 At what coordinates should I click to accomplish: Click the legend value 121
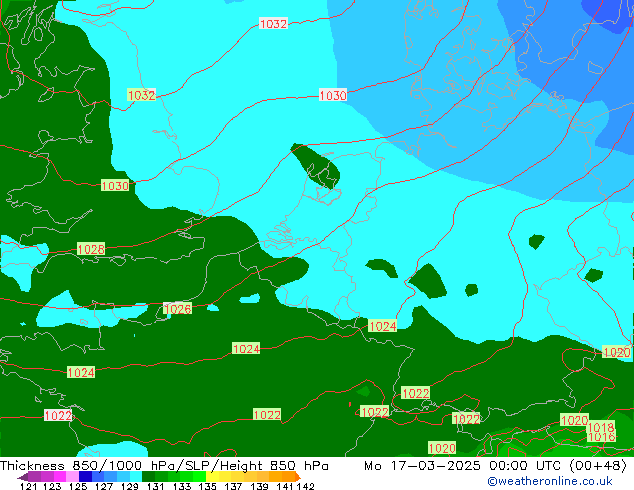(29, 486)
